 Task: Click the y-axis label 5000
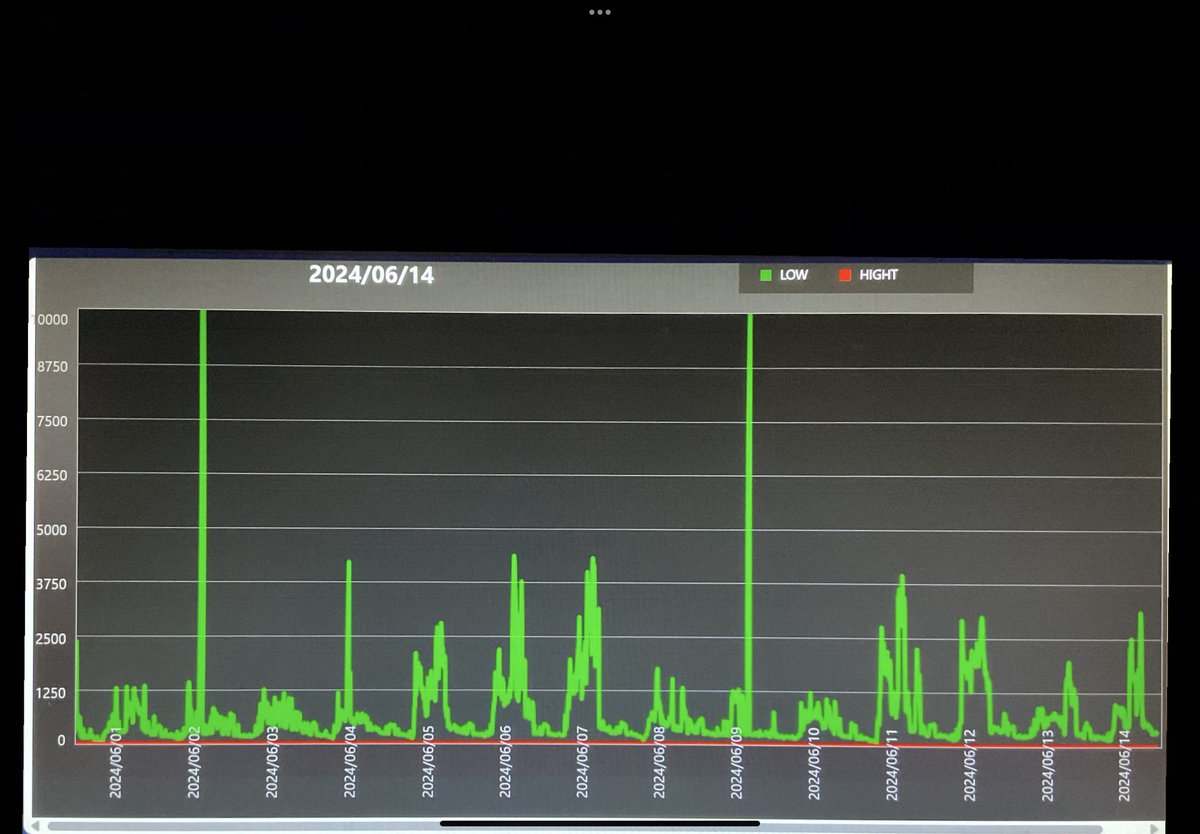point(51,529)
